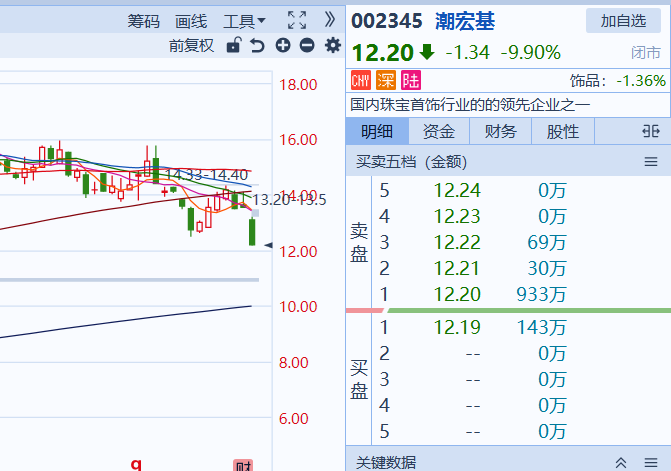Click the undo arrow icon
The height and width of the screenshot is (471, 671).
coord(257,45)
